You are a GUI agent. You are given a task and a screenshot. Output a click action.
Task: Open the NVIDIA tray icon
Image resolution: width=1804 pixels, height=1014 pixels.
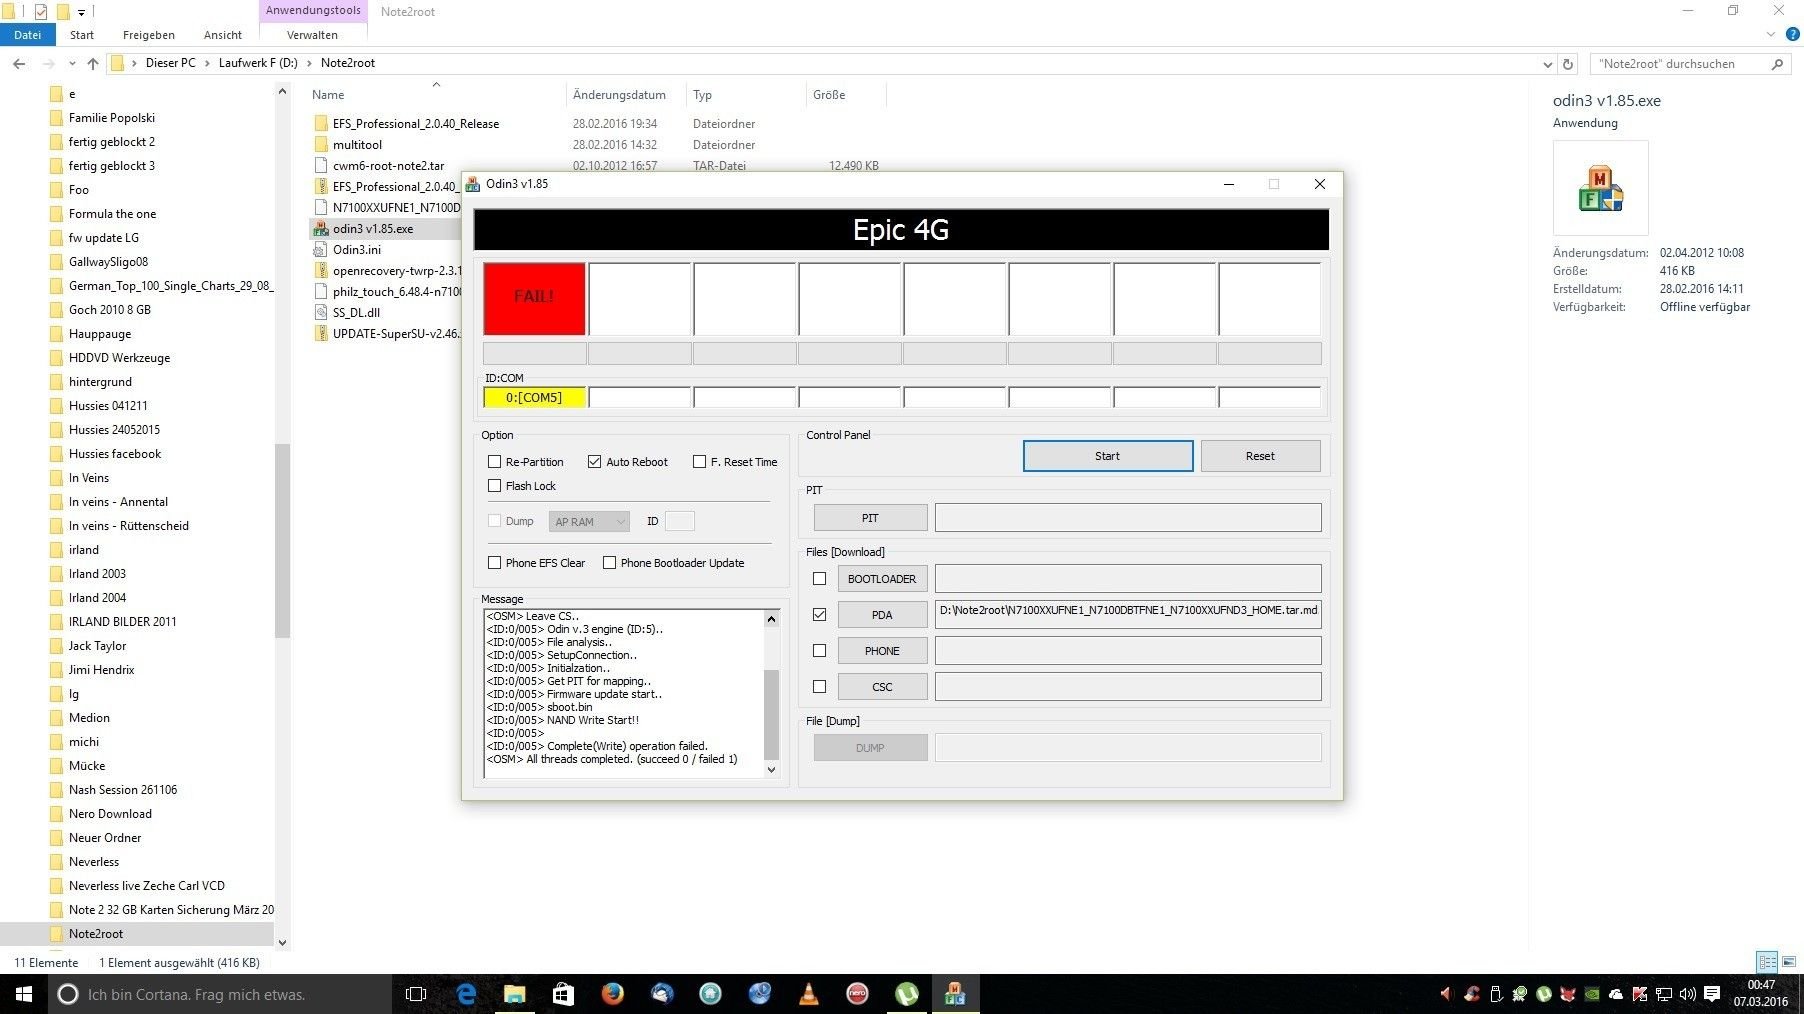pos(1592,994)
